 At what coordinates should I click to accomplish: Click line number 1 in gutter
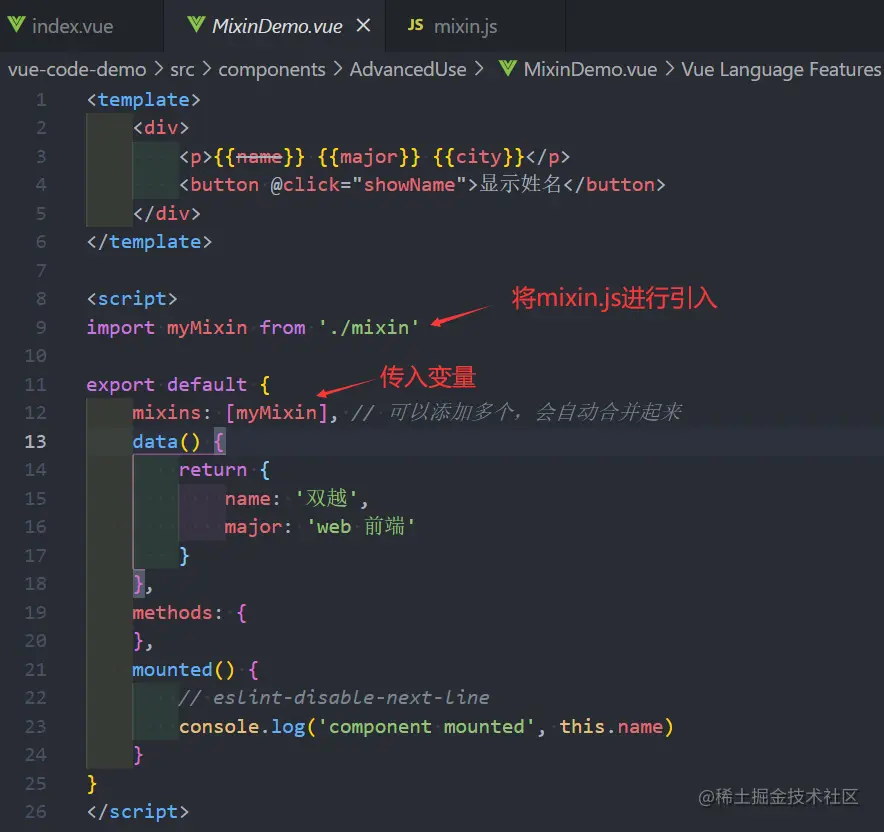tap(41, 100)
